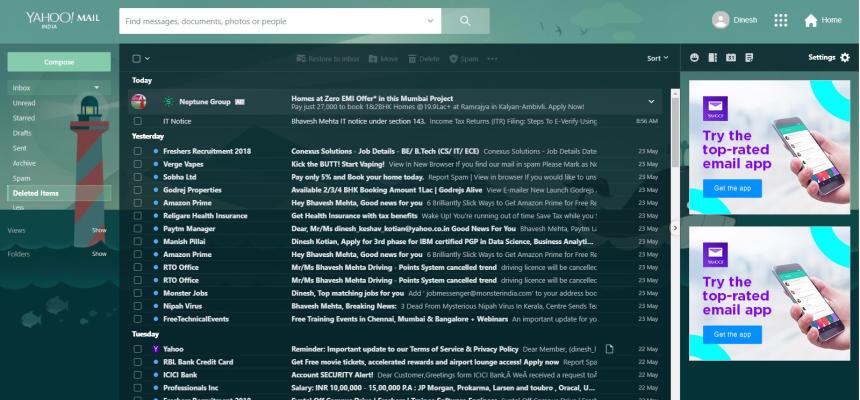Viewport: 860px width, 400px height.
Task: Open the Starred folder
Action: [x=24, y=118]
